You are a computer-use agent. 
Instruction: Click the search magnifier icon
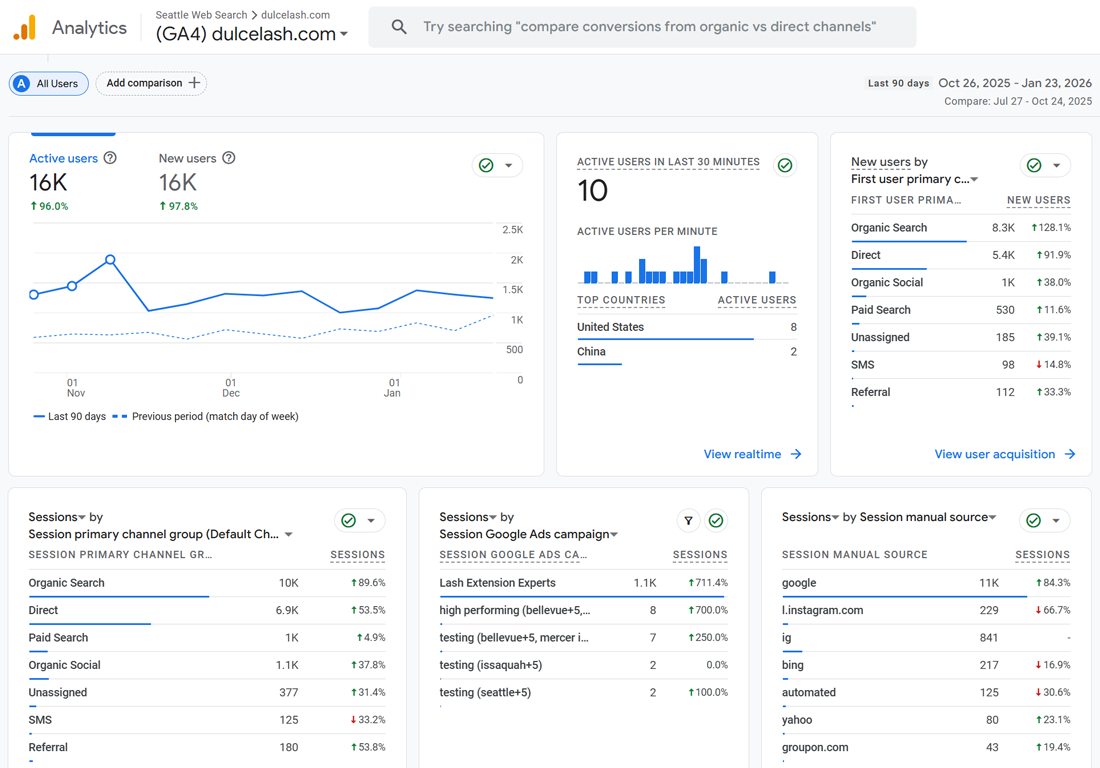coord(398,27)
